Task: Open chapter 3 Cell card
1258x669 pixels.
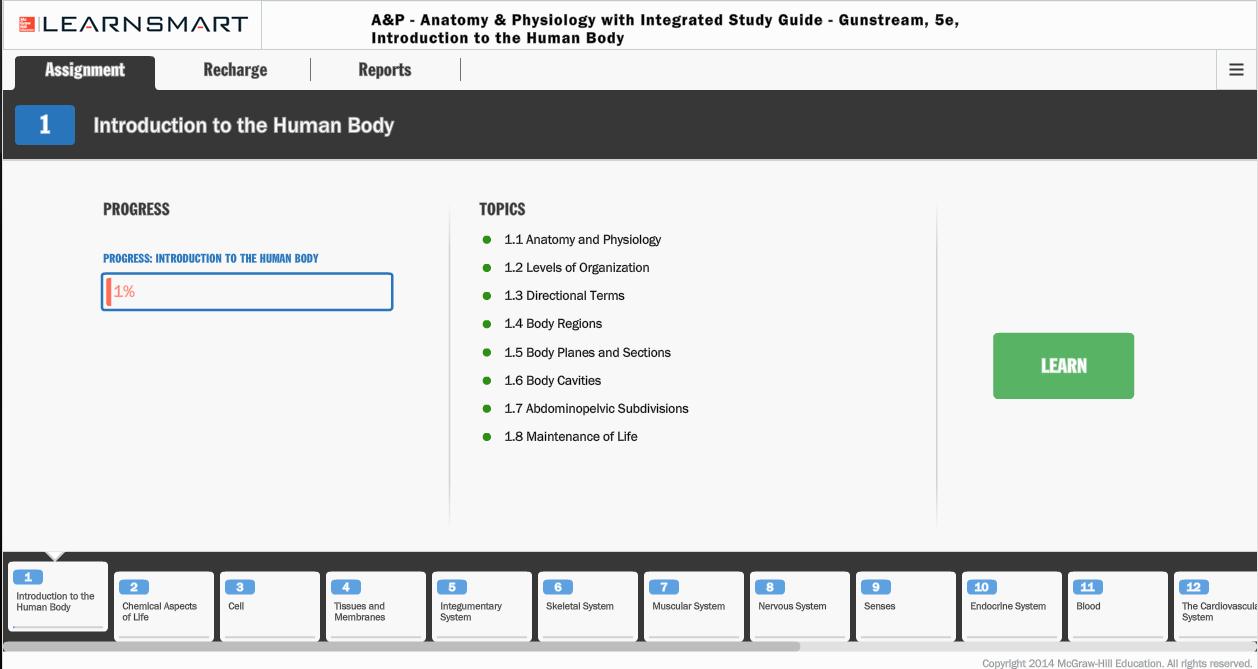Action: 270,605
